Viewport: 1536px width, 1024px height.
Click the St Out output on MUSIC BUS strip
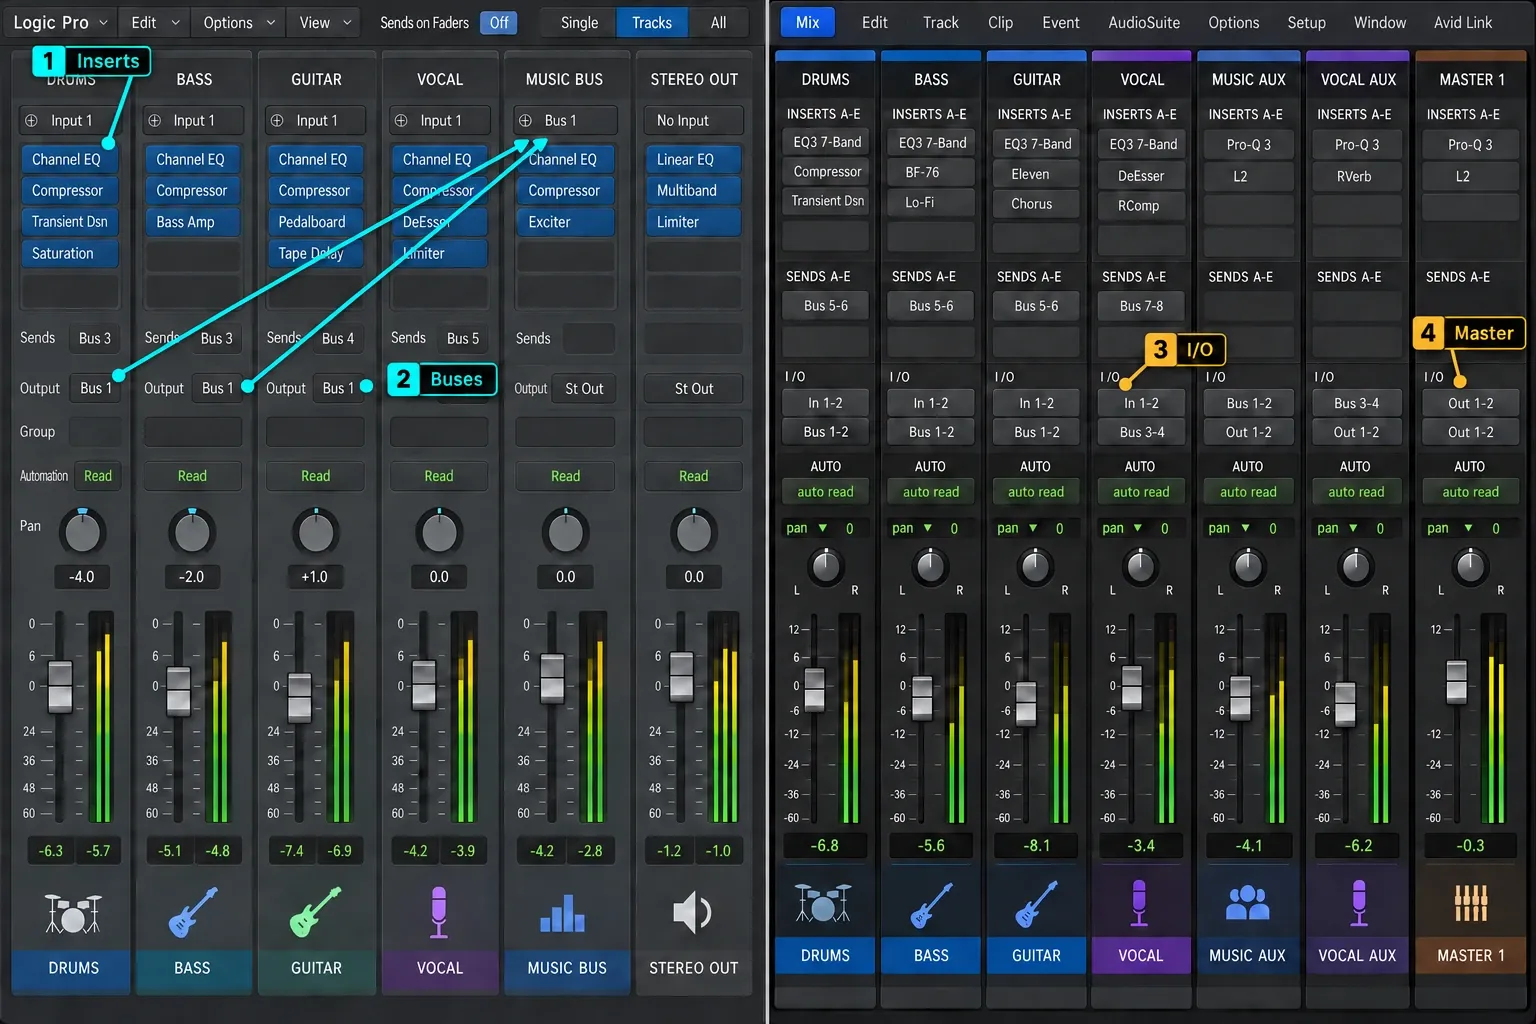point(584,389)
